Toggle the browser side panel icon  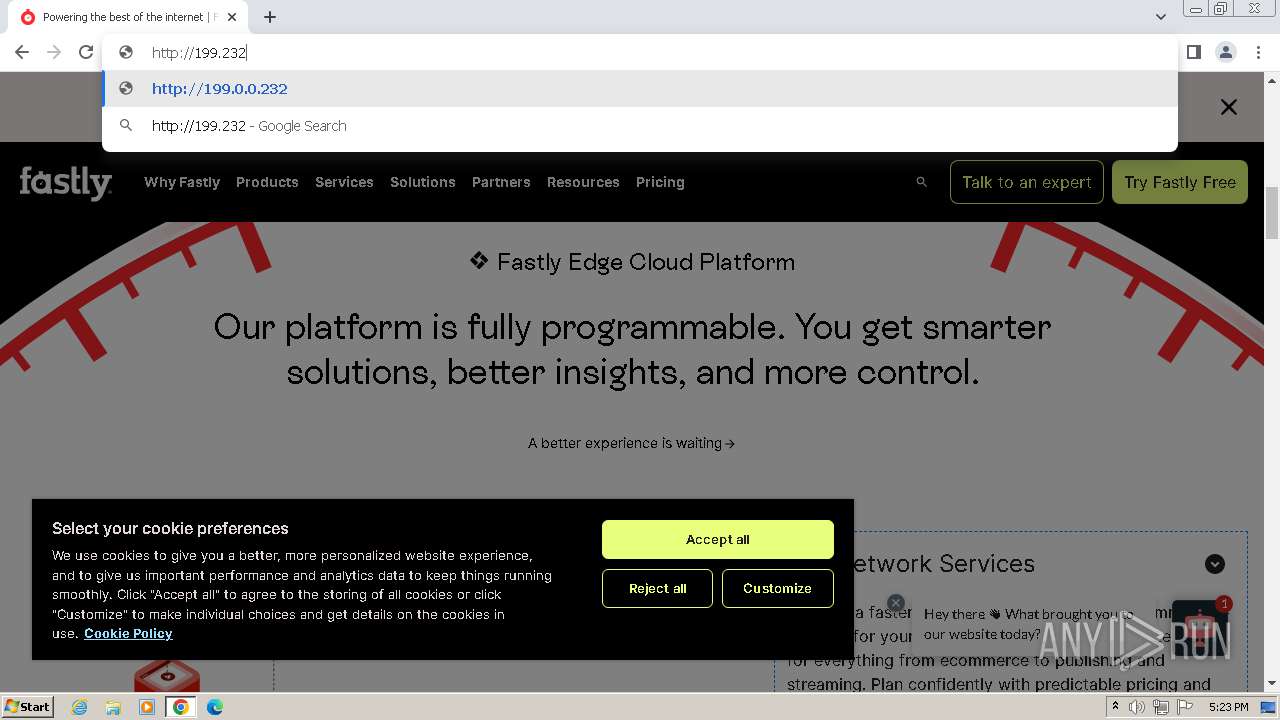click(x=1193, y=52)
